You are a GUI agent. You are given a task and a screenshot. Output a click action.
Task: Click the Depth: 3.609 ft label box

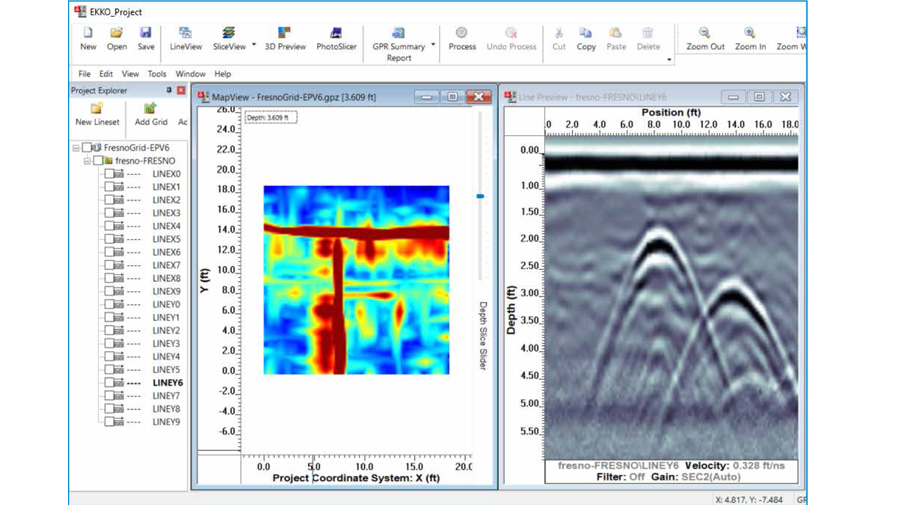[x=270, y=117]
